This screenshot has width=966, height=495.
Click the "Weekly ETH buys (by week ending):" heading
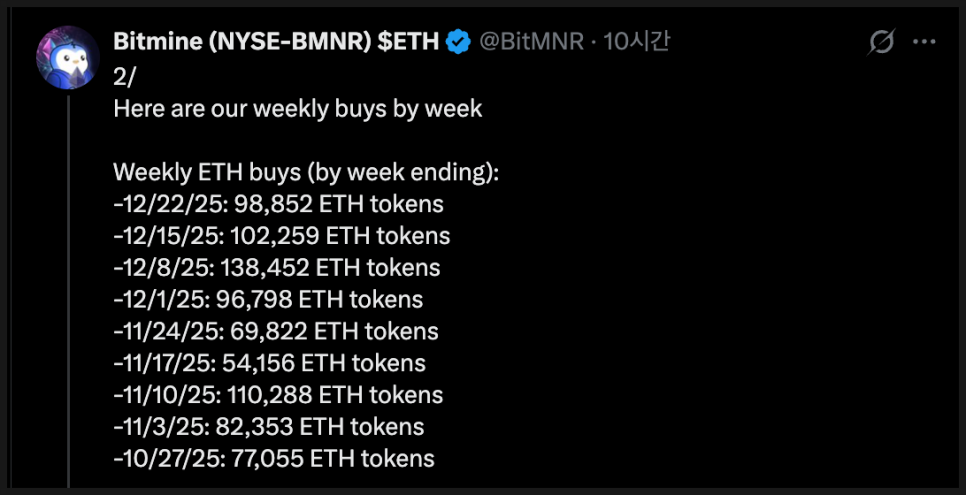(306, 172)
